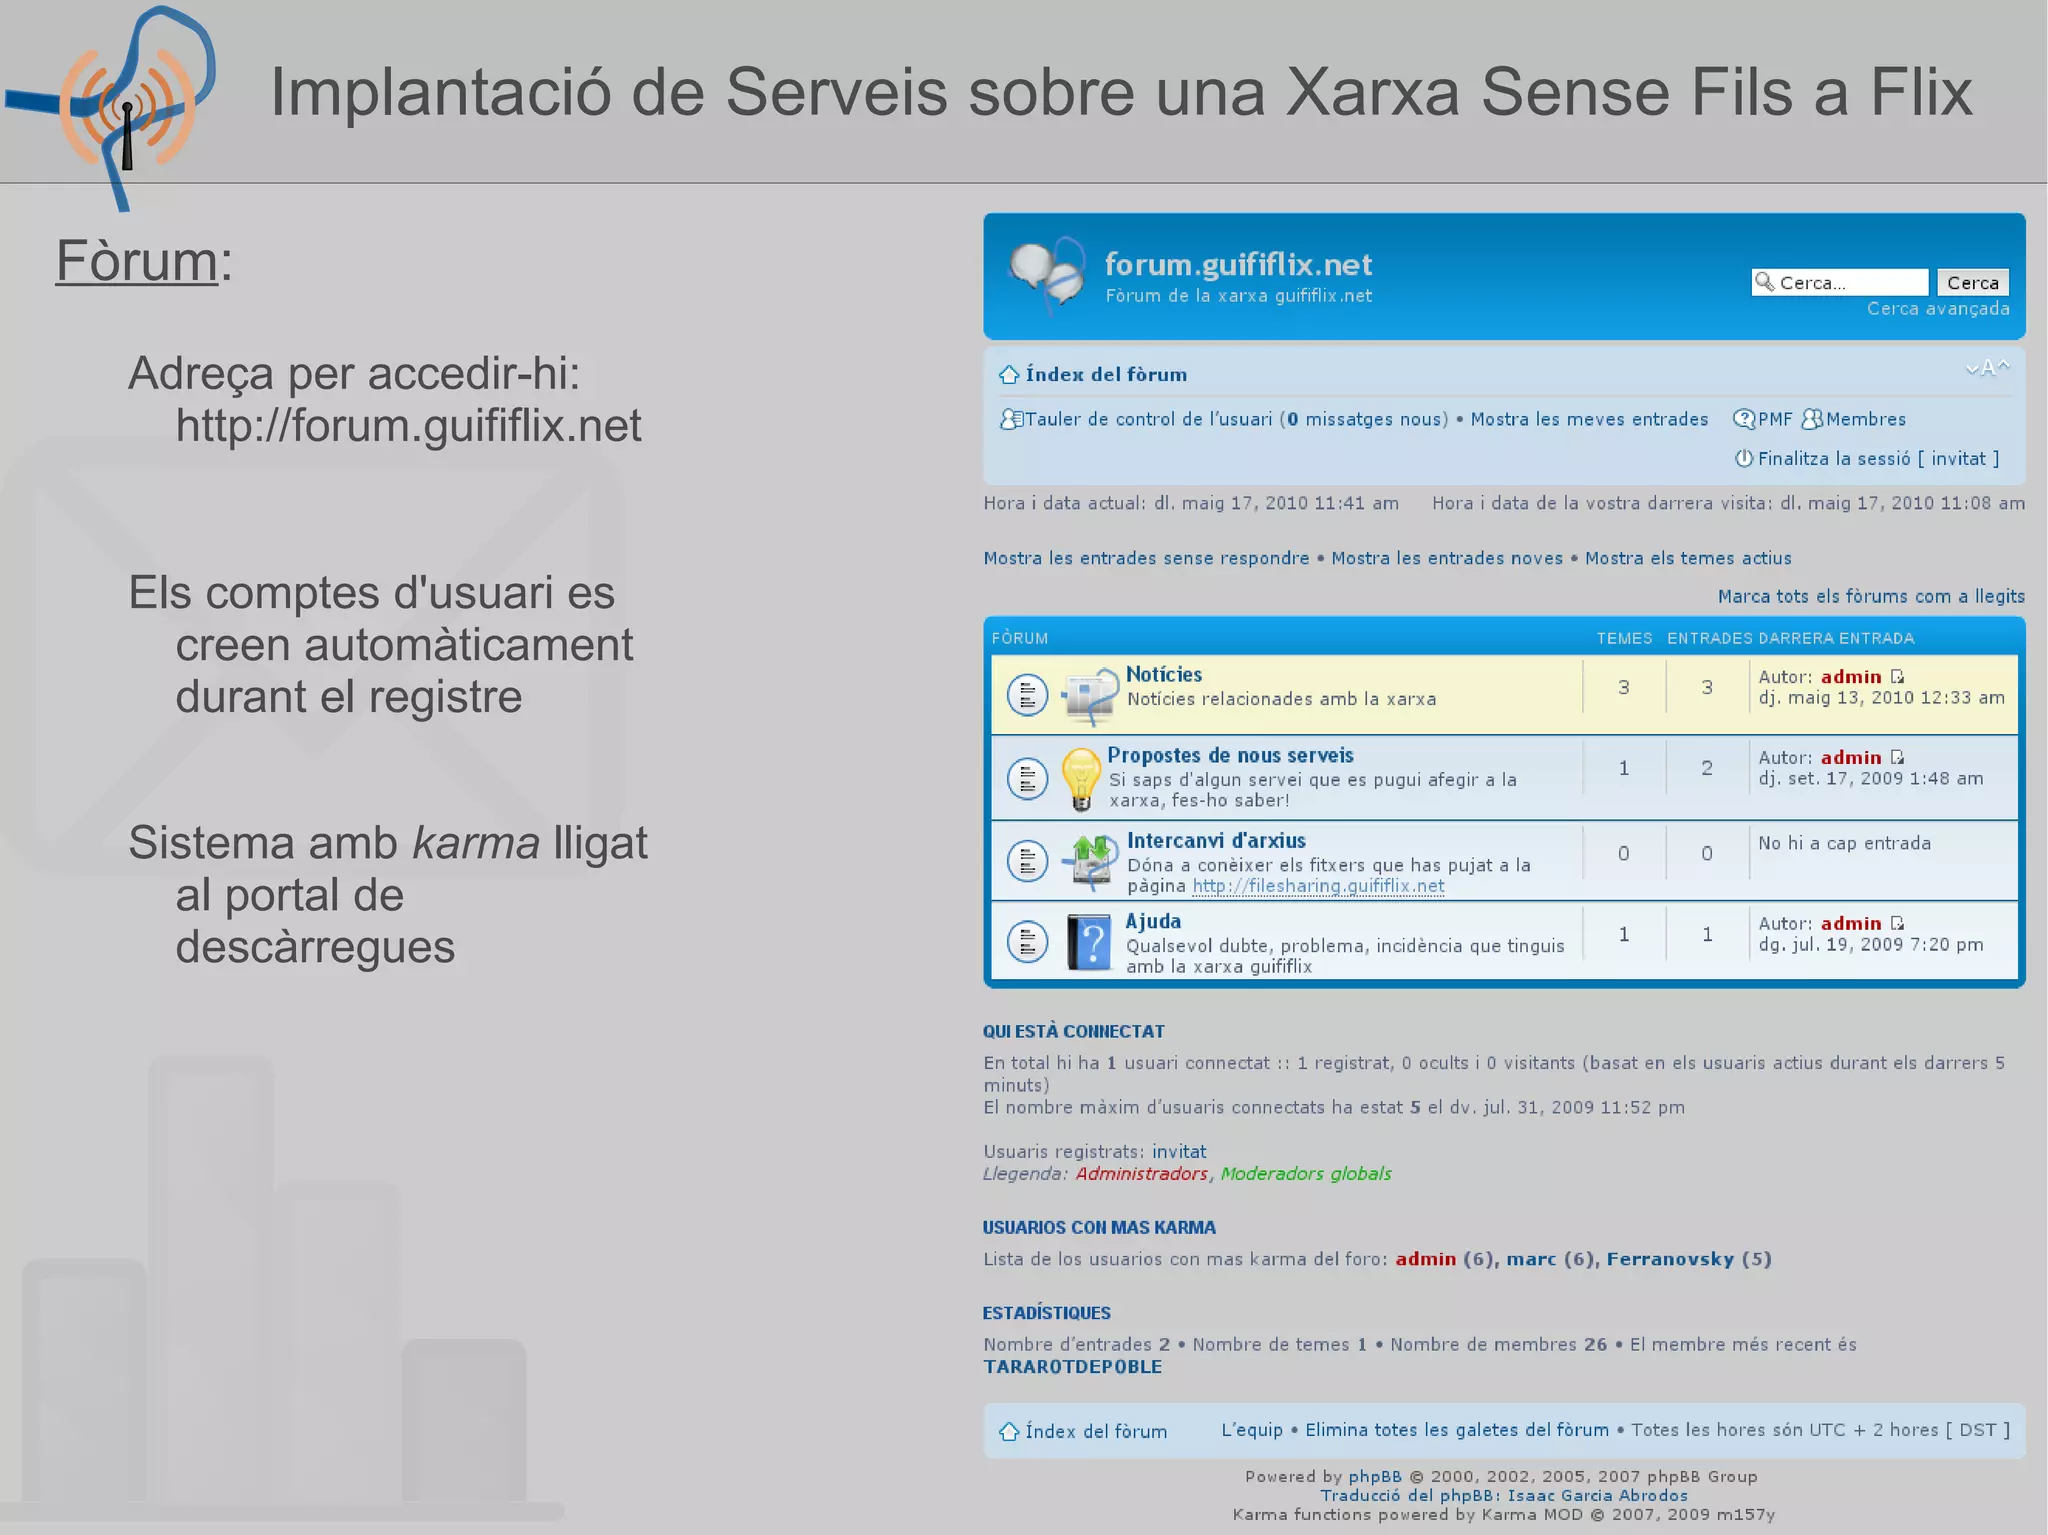Click the Cerca search button

click(1971, 283)
